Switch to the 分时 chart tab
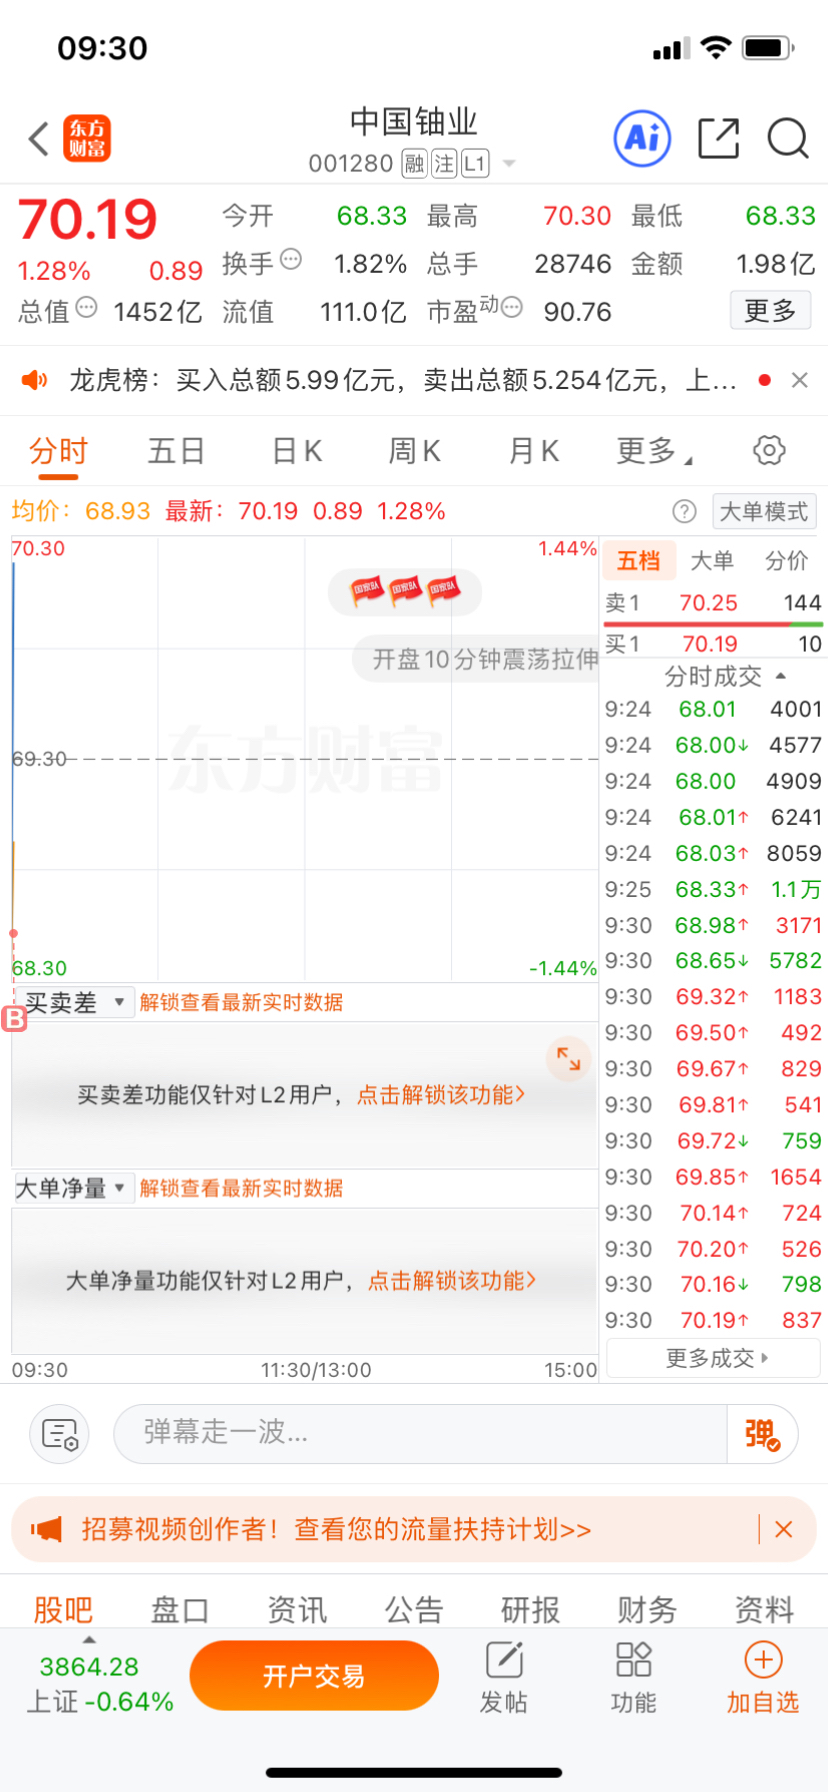The image size is (828, 1792). coord(59,451)
